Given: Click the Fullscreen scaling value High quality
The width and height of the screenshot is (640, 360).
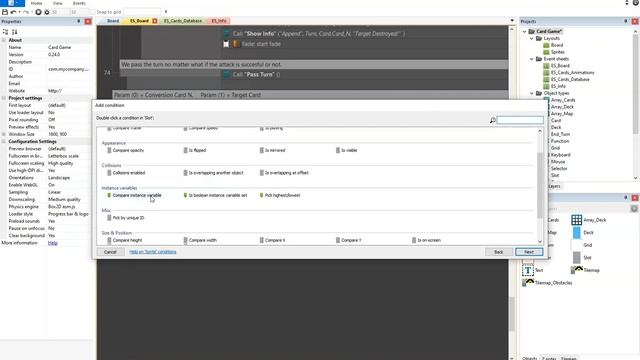Looking at the screenshot, I should (61, 163).
